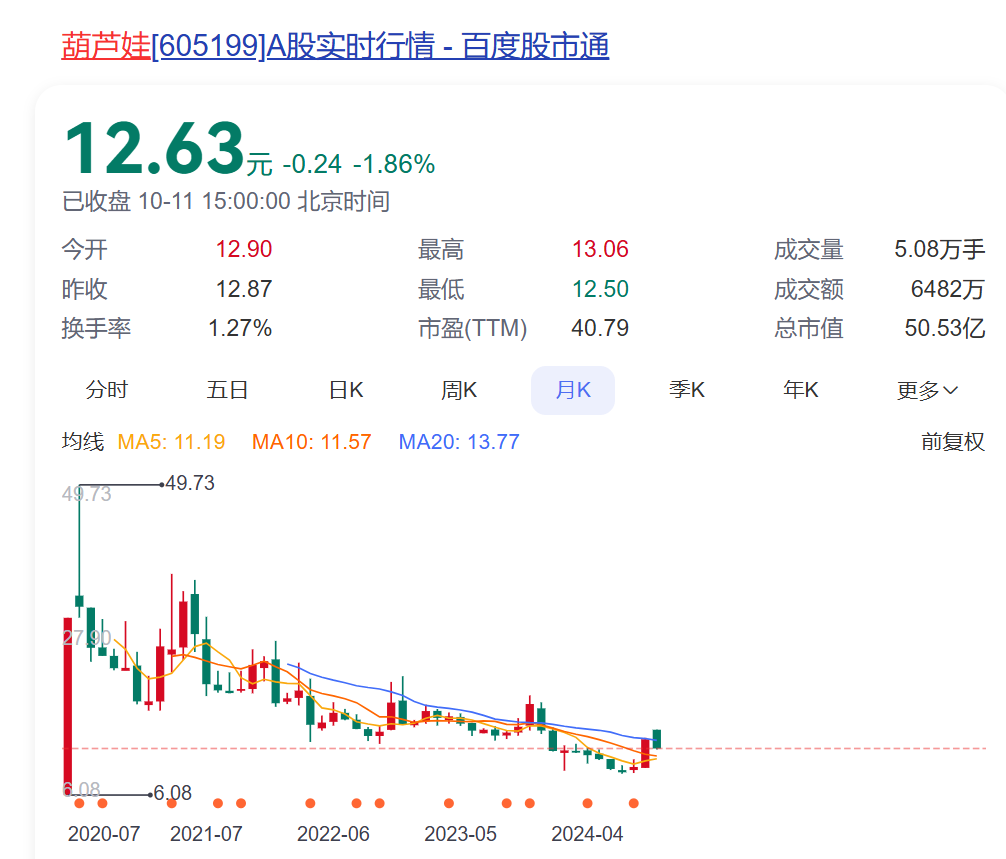Click the 已收盘 10-11 15:00:00 status text

[x=226, y=201]
